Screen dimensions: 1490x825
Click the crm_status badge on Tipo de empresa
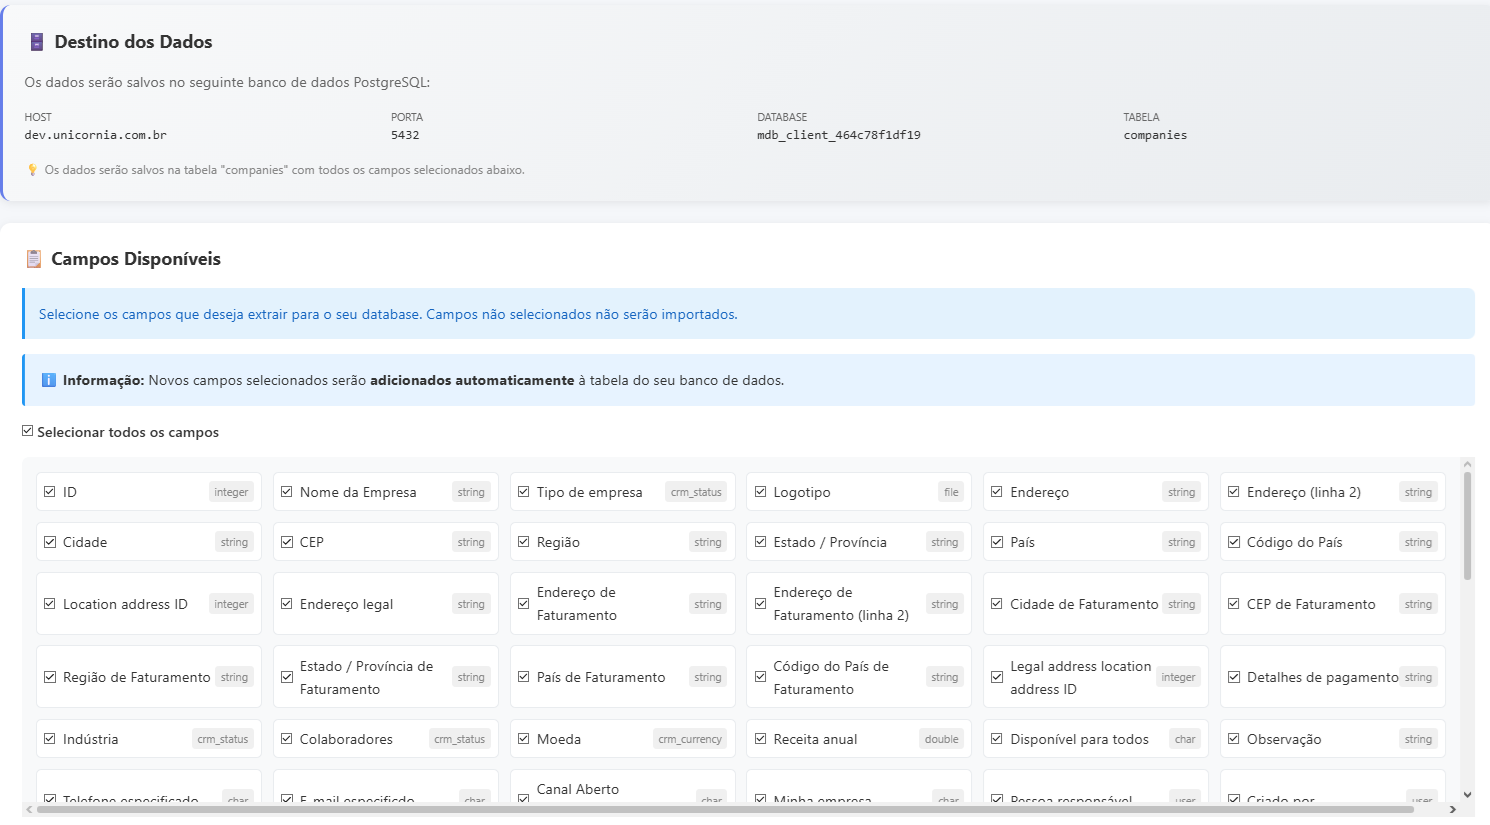click(696, 492)
